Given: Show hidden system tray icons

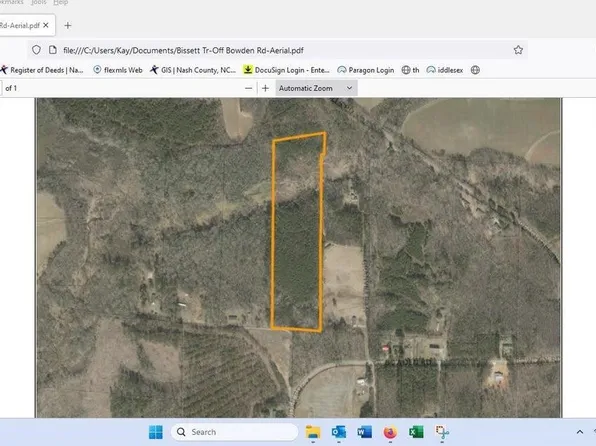Looking at the screenshot, I should tap(580, 432).
